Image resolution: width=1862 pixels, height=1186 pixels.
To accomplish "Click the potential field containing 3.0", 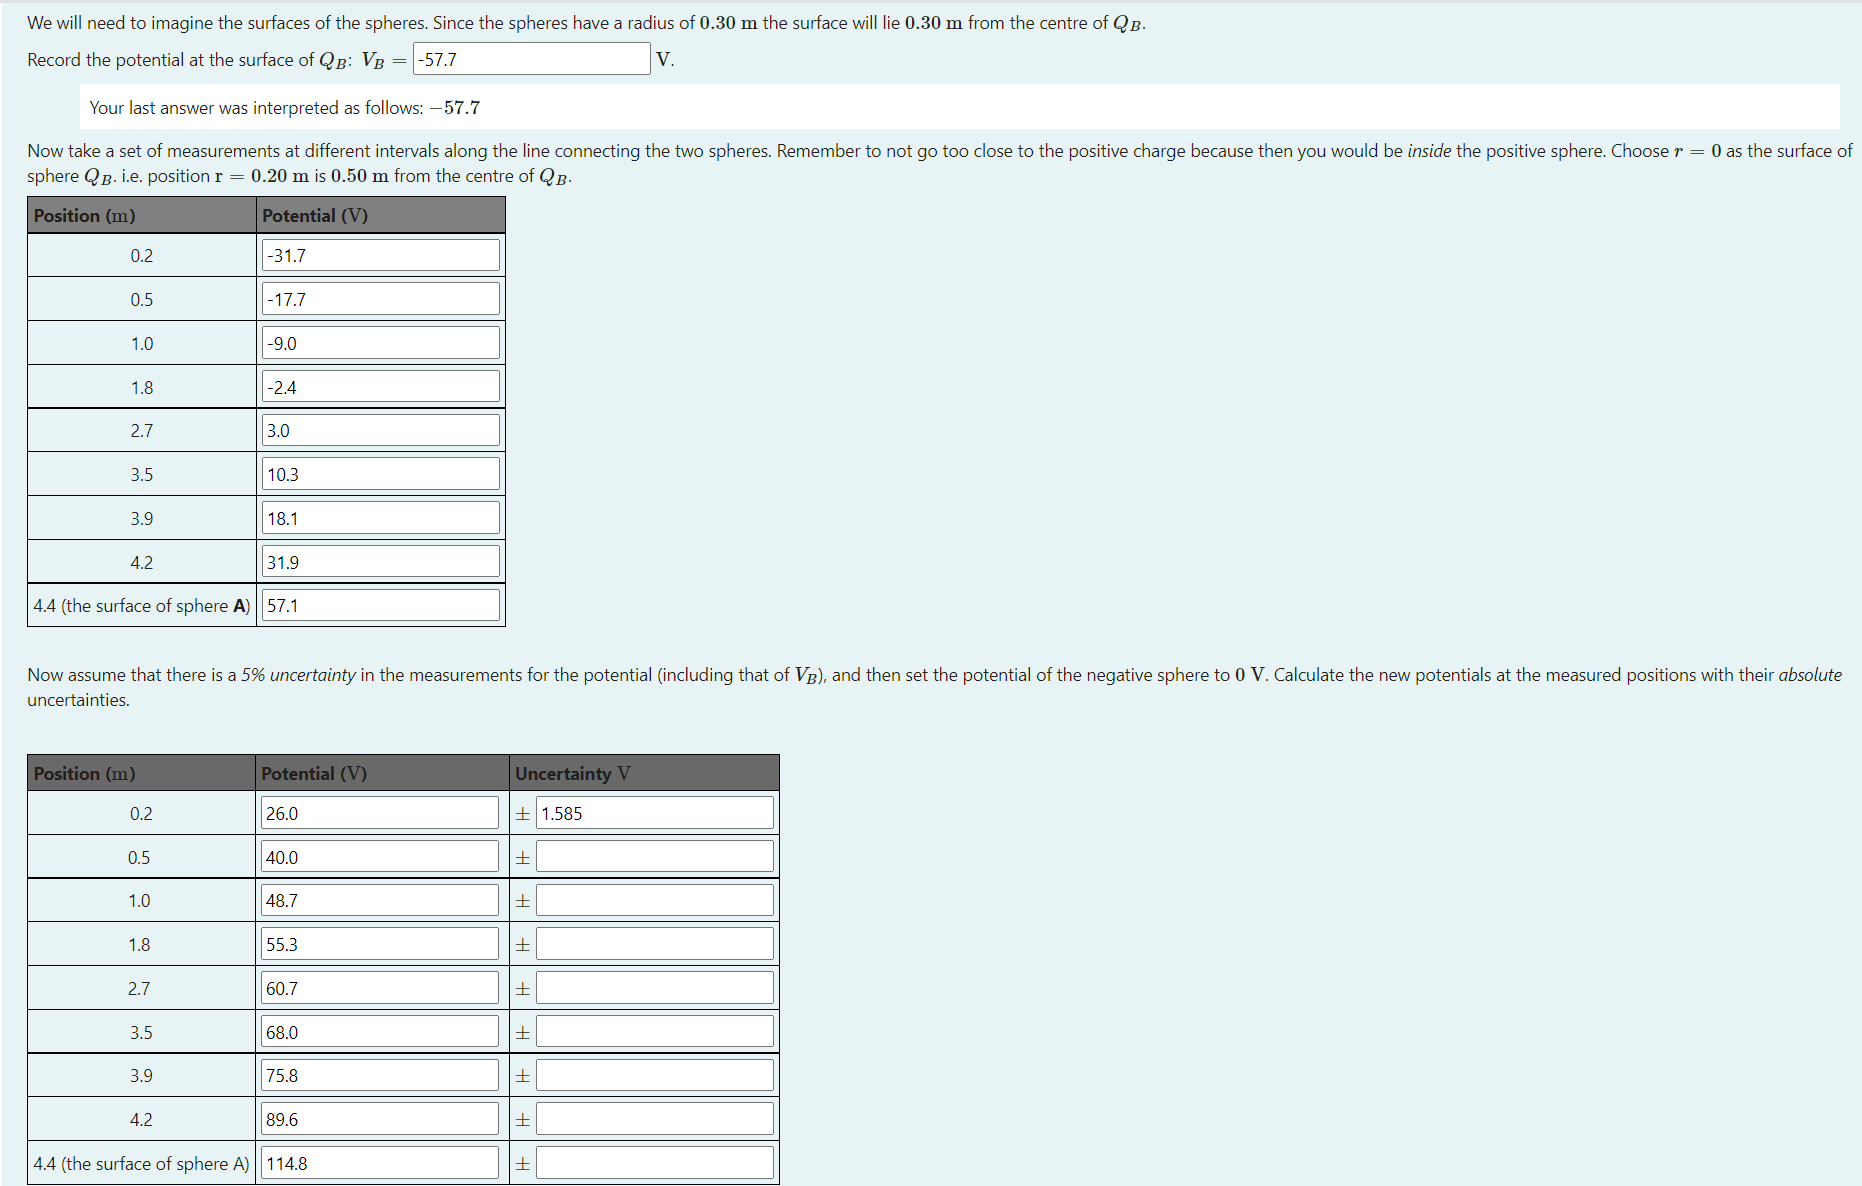I will pos(381,430).
